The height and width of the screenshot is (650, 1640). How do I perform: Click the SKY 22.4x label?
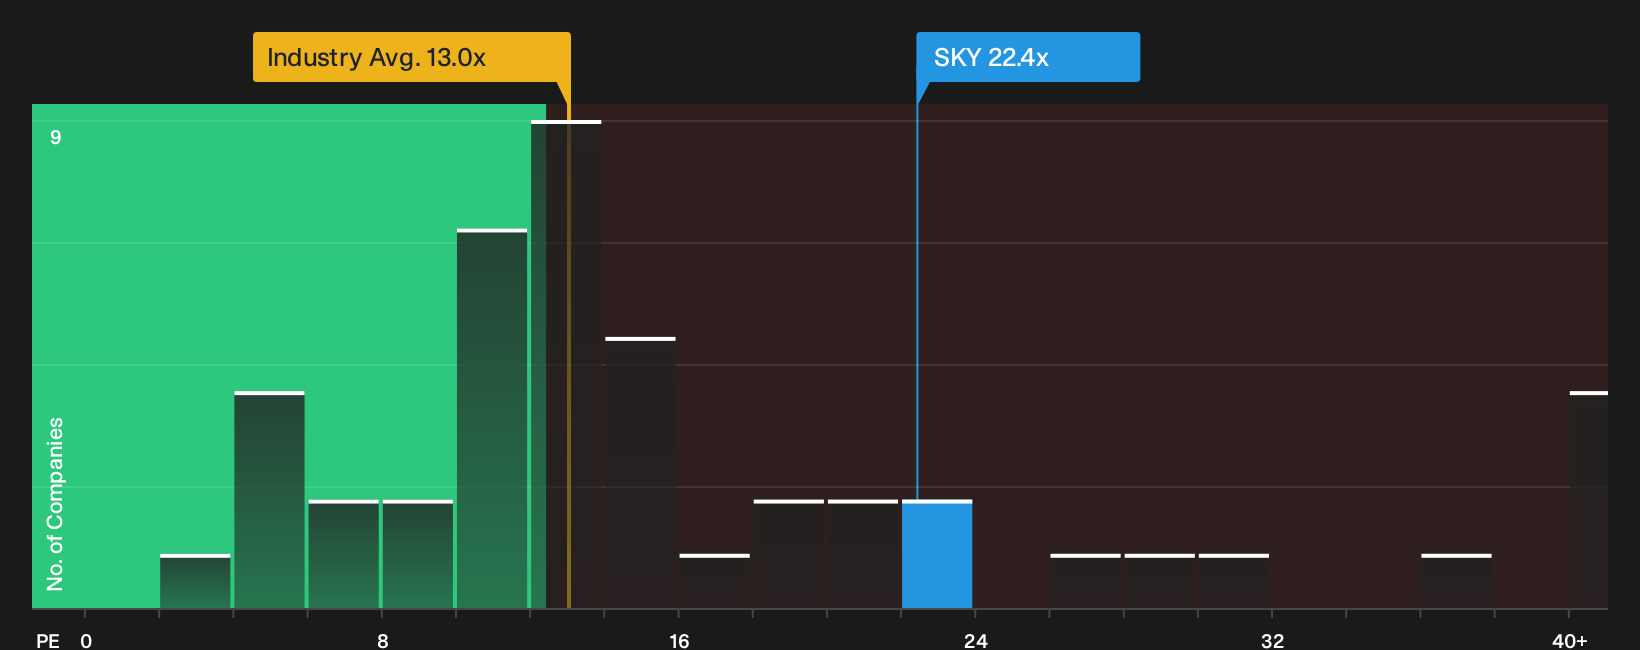point(1028,57)
